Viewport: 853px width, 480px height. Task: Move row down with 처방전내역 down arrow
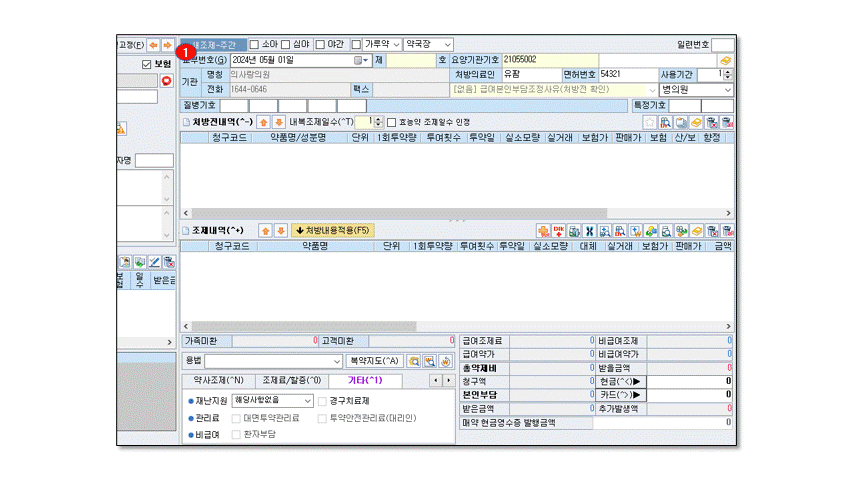279,121
